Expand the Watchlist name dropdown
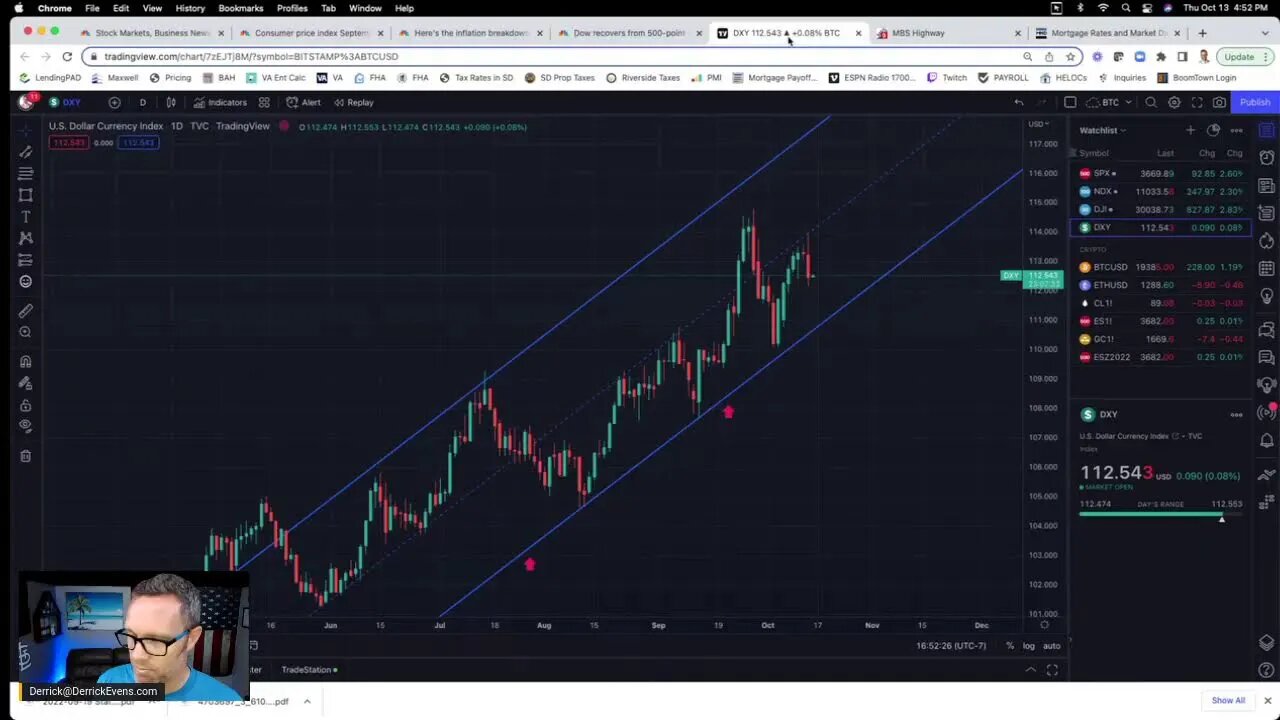Screen dimensions: 1280x720 [x=1102, y=130]
